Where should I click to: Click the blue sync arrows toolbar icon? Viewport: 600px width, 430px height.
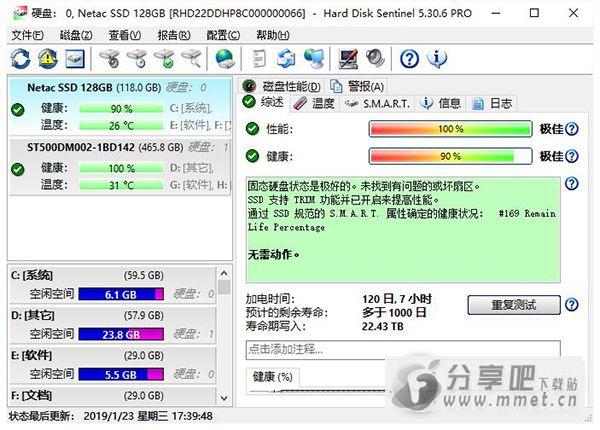286,59
